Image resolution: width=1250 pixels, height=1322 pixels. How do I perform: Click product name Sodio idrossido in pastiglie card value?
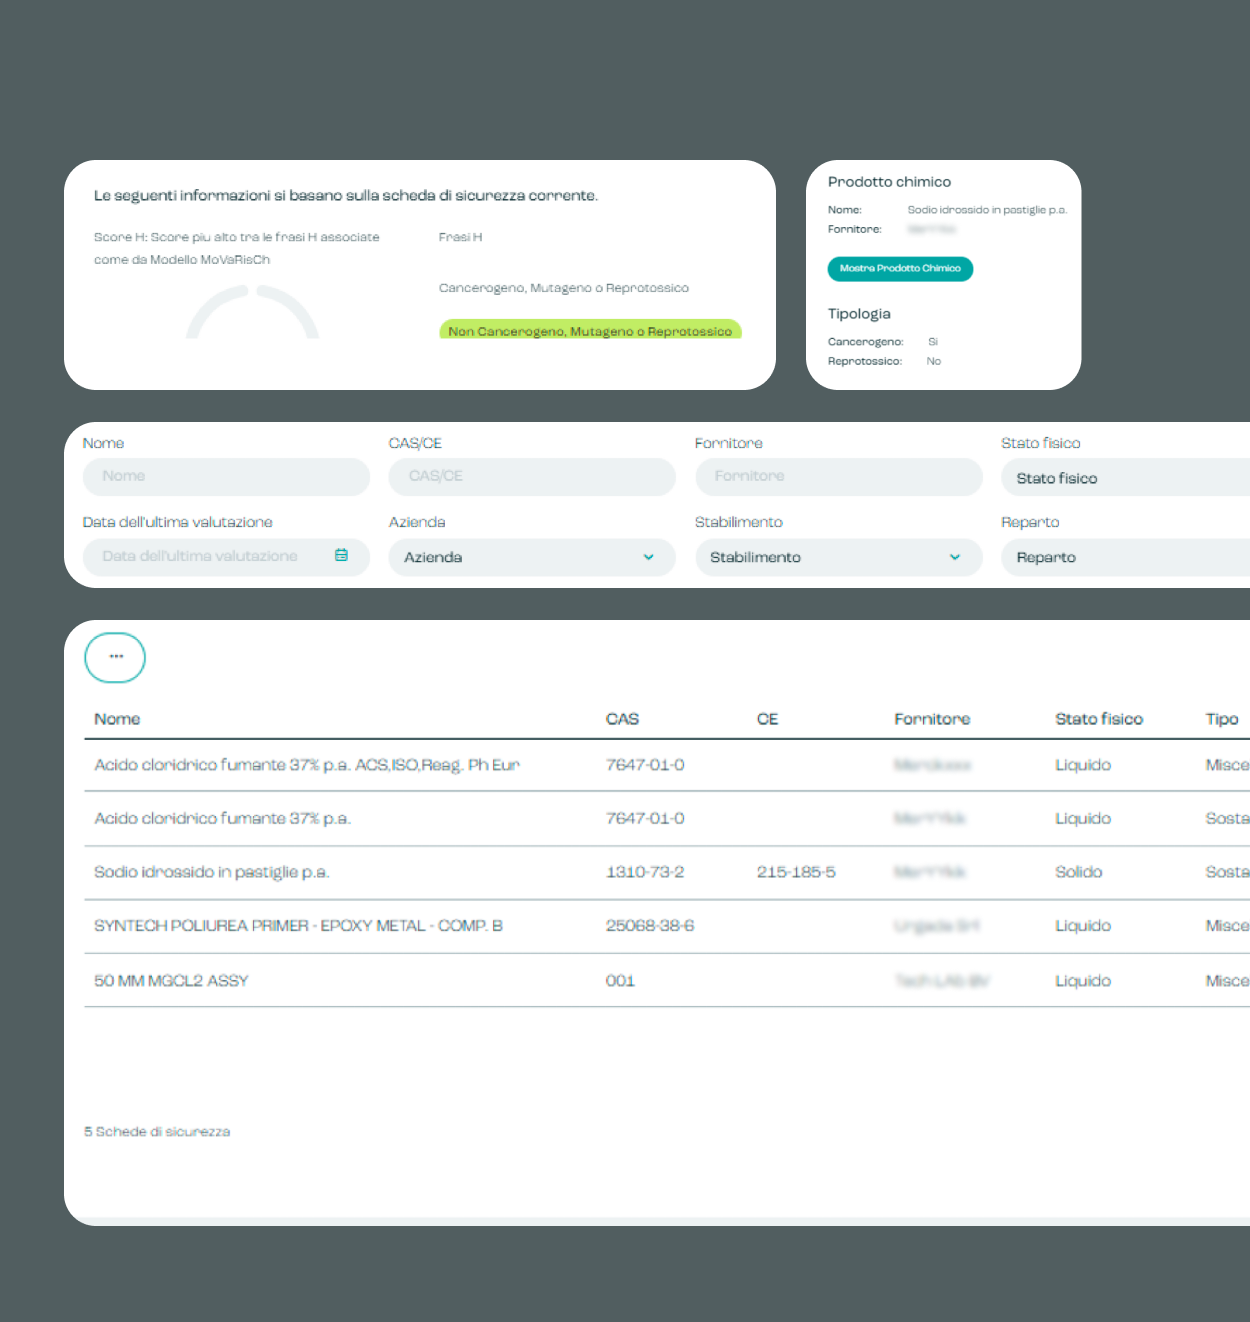tap(987, 210)
